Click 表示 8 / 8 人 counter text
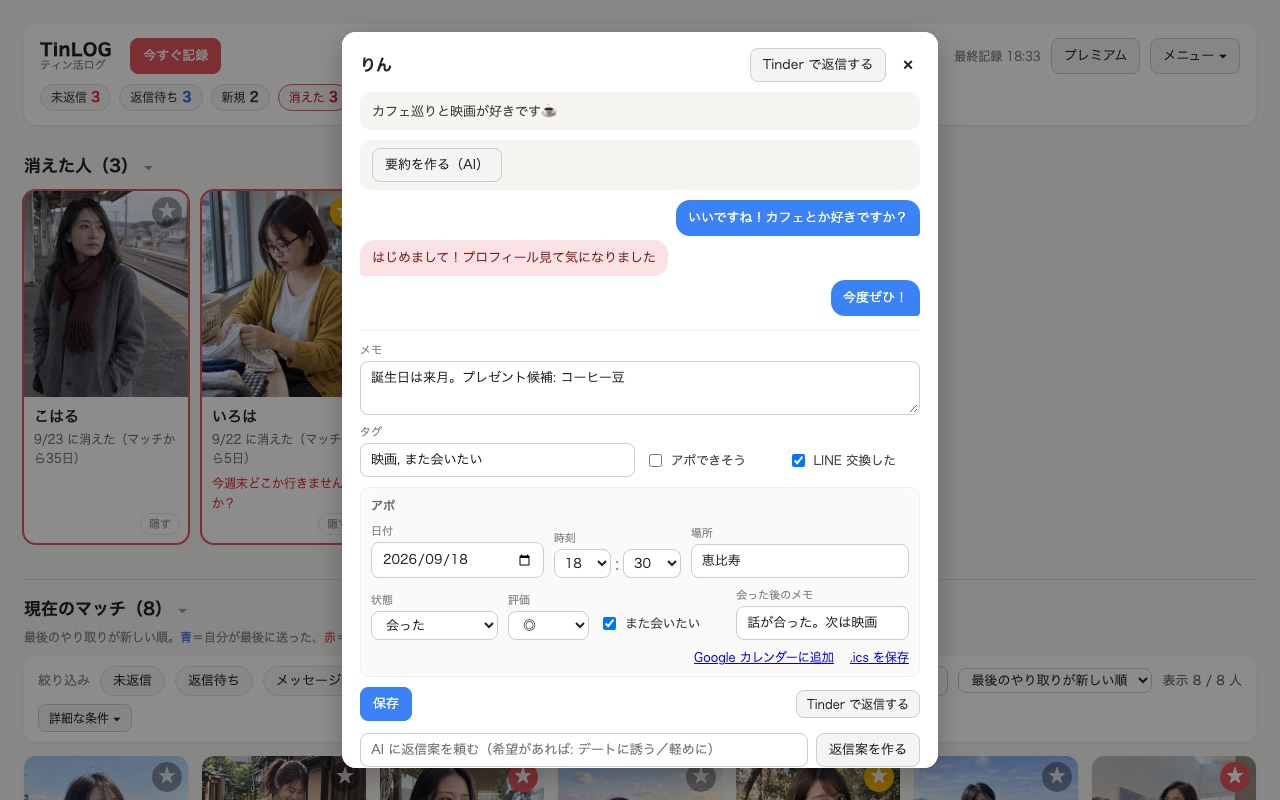The width and height of the screenshot is (1280, 800). click(1202, 681)
